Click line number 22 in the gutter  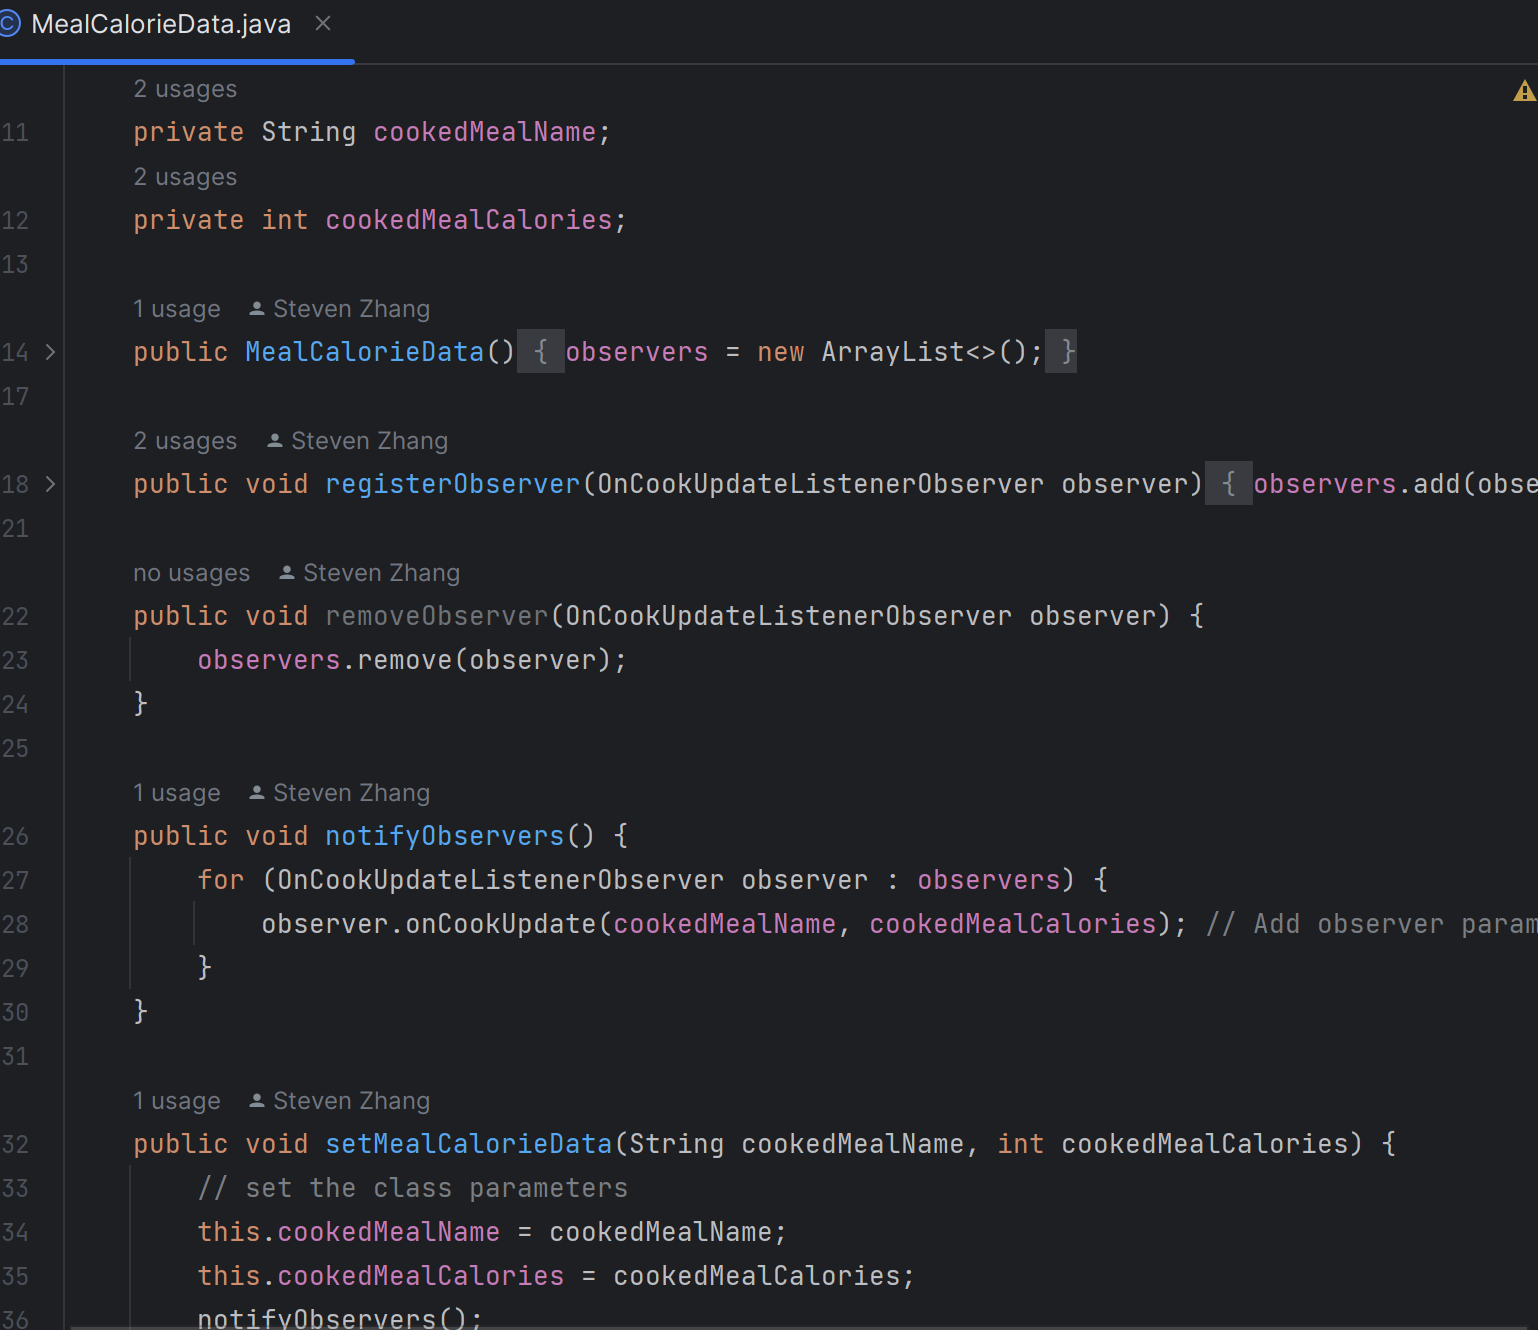coord(15,616)
